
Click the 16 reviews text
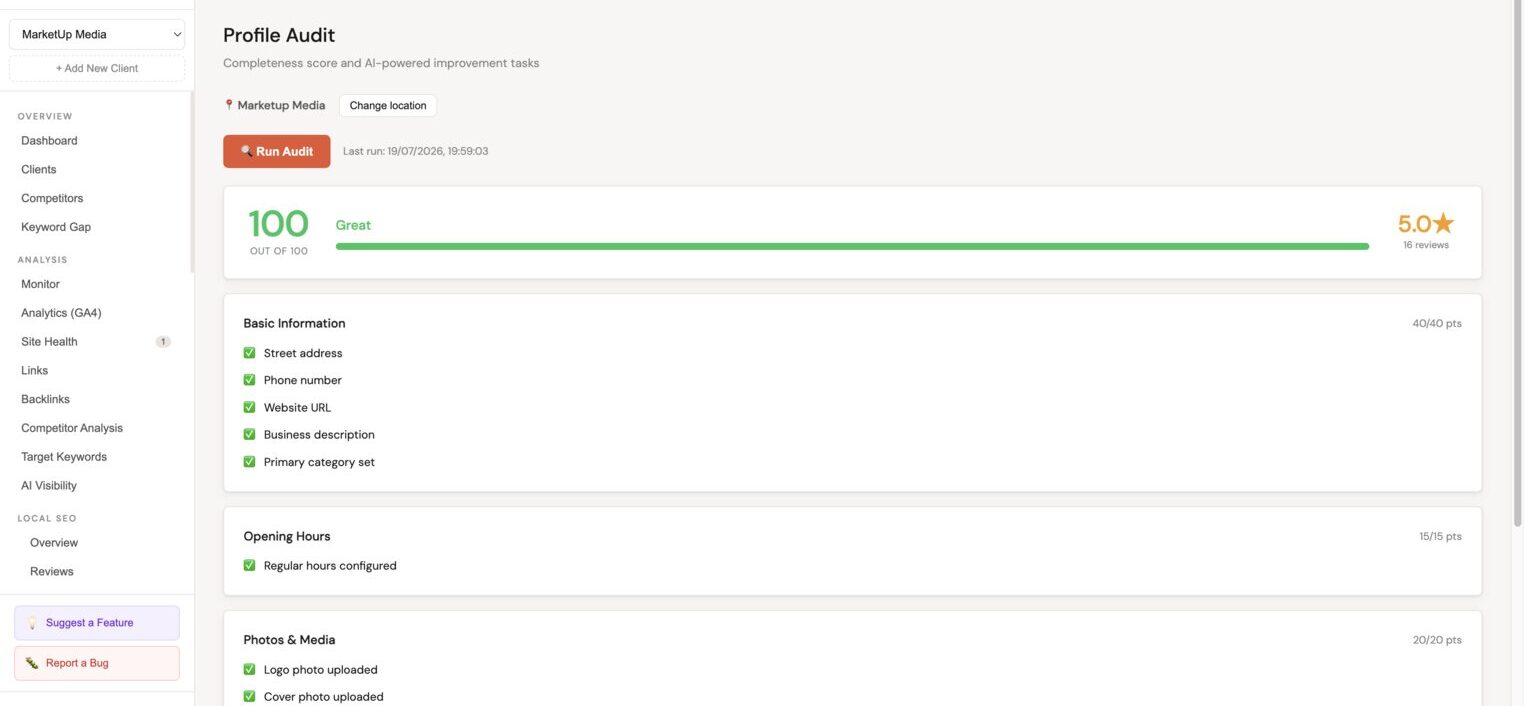coord(1425,245)
